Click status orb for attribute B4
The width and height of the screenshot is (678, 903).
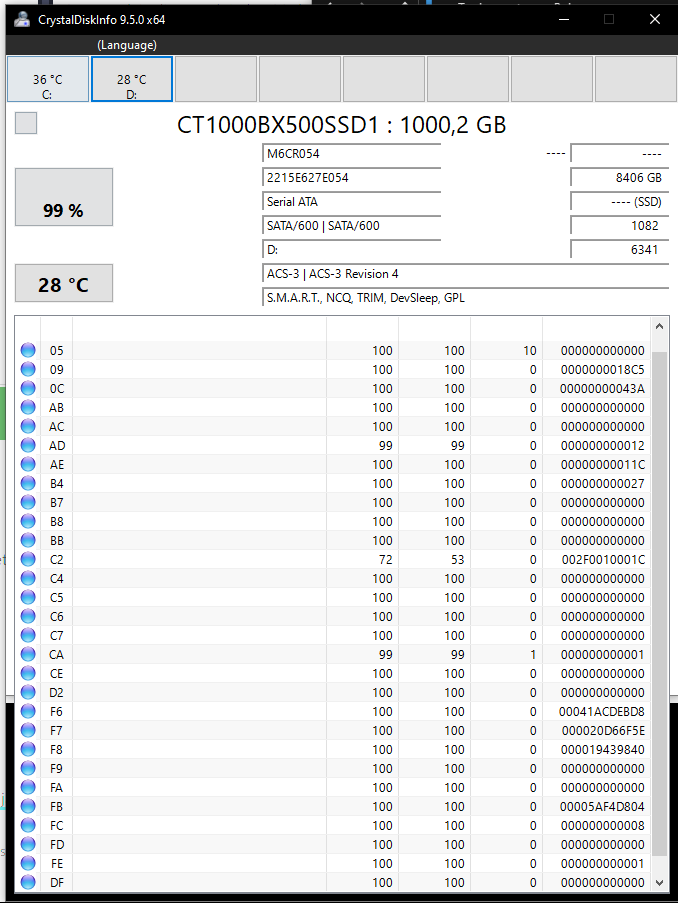[28, 483]
